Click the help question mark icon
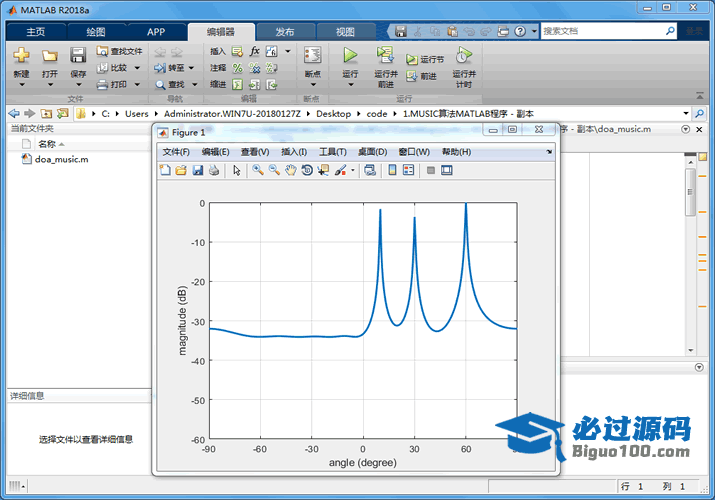The height and width of the screenshot is (500, 715). pos(520,31)
